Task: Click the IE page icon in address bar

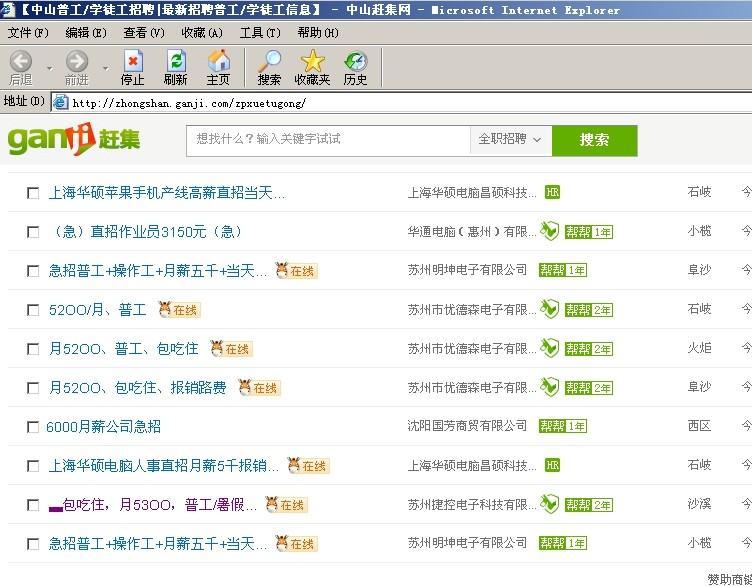Action: pos(60,102)
